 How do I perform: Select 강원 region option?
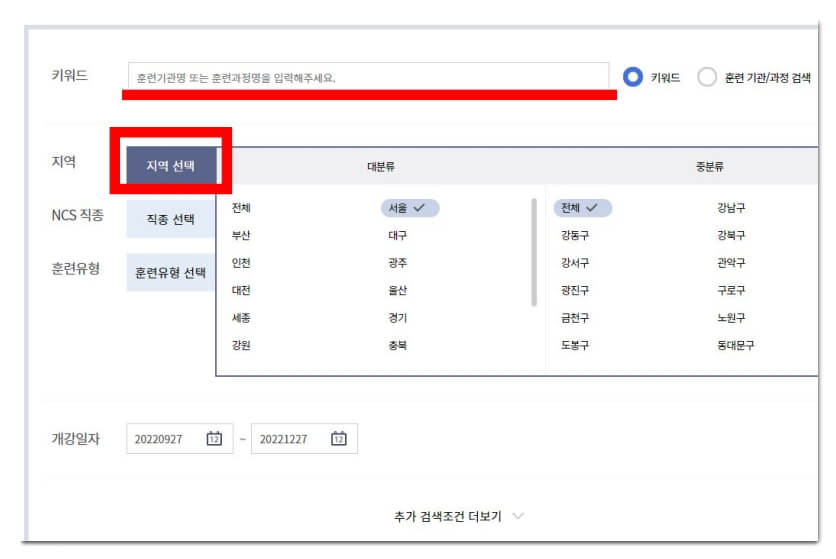[241, 345]
